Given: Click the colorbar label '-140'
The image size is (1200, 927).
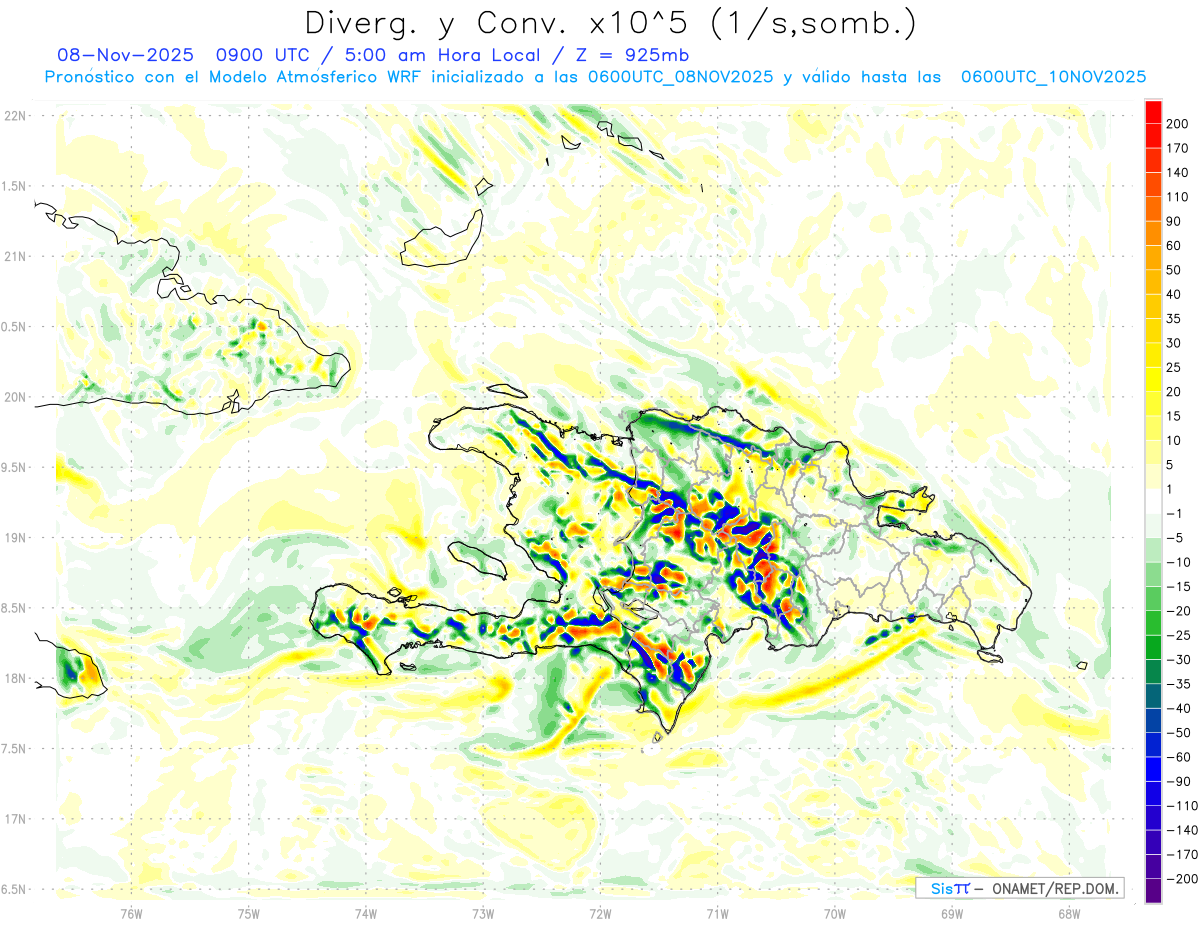Looking at the screenshot, I should 1181,830.
